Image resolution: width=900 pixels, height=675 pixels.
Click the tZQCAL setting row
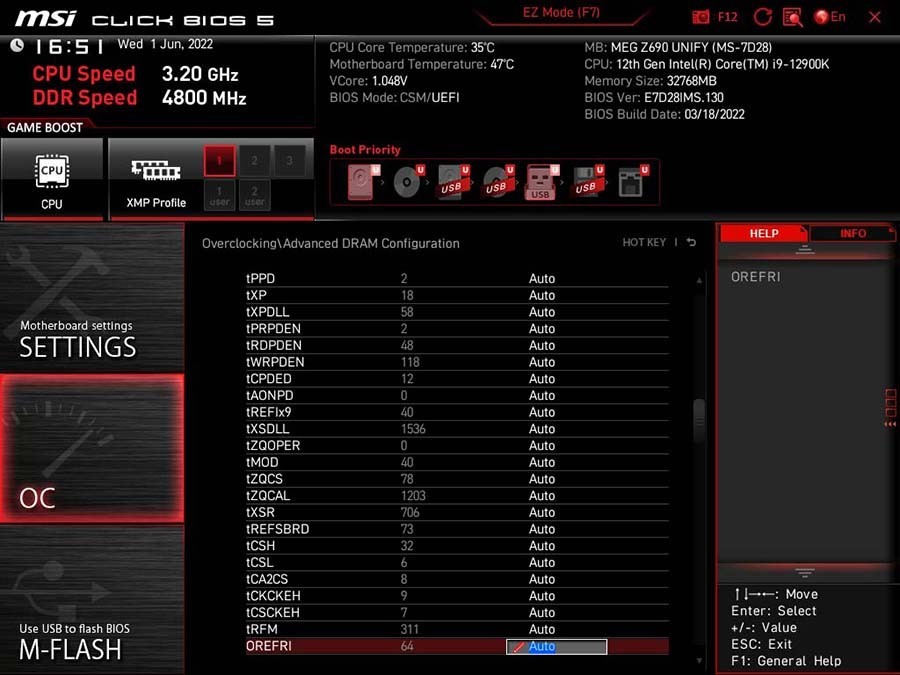(x=457, y=495)
